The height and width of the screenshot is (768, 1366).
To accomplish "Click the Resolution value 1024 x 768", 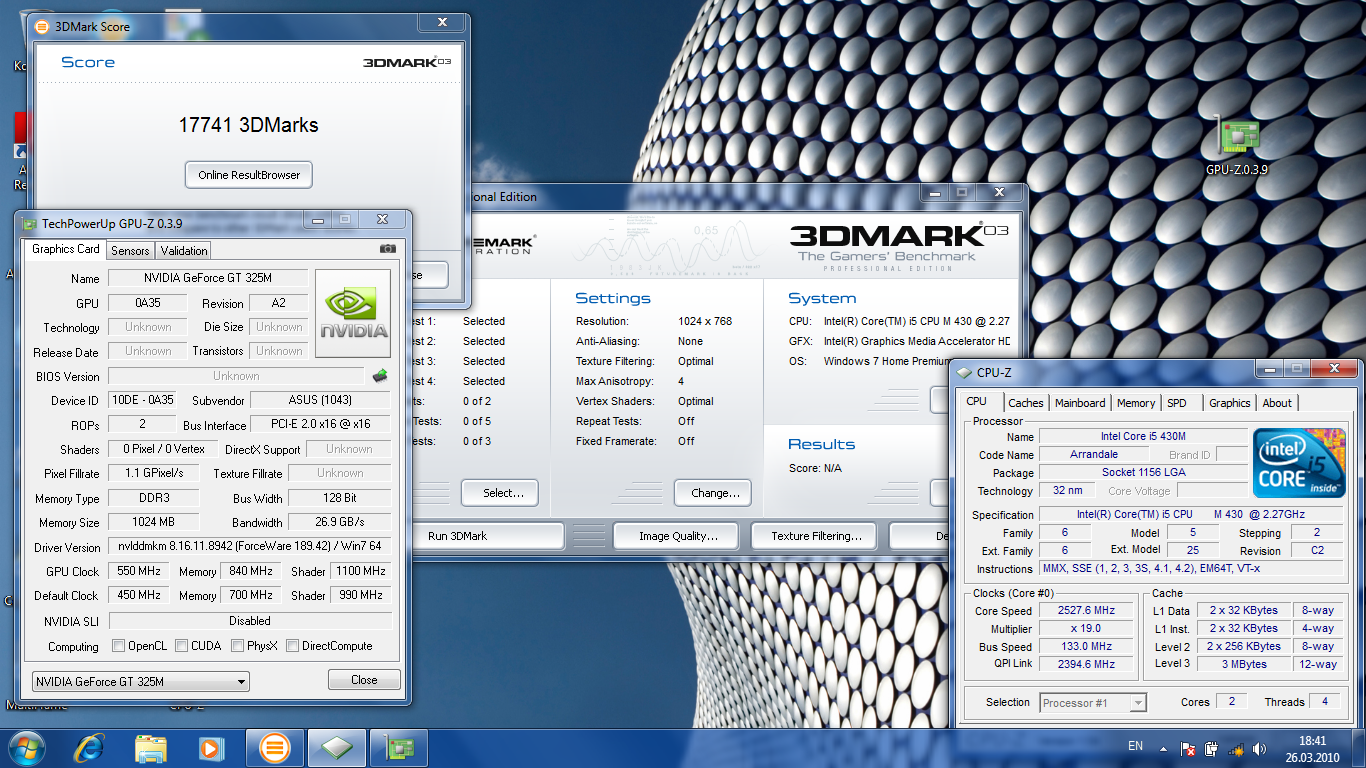I will pyautogui.click(x=705, y=321).
